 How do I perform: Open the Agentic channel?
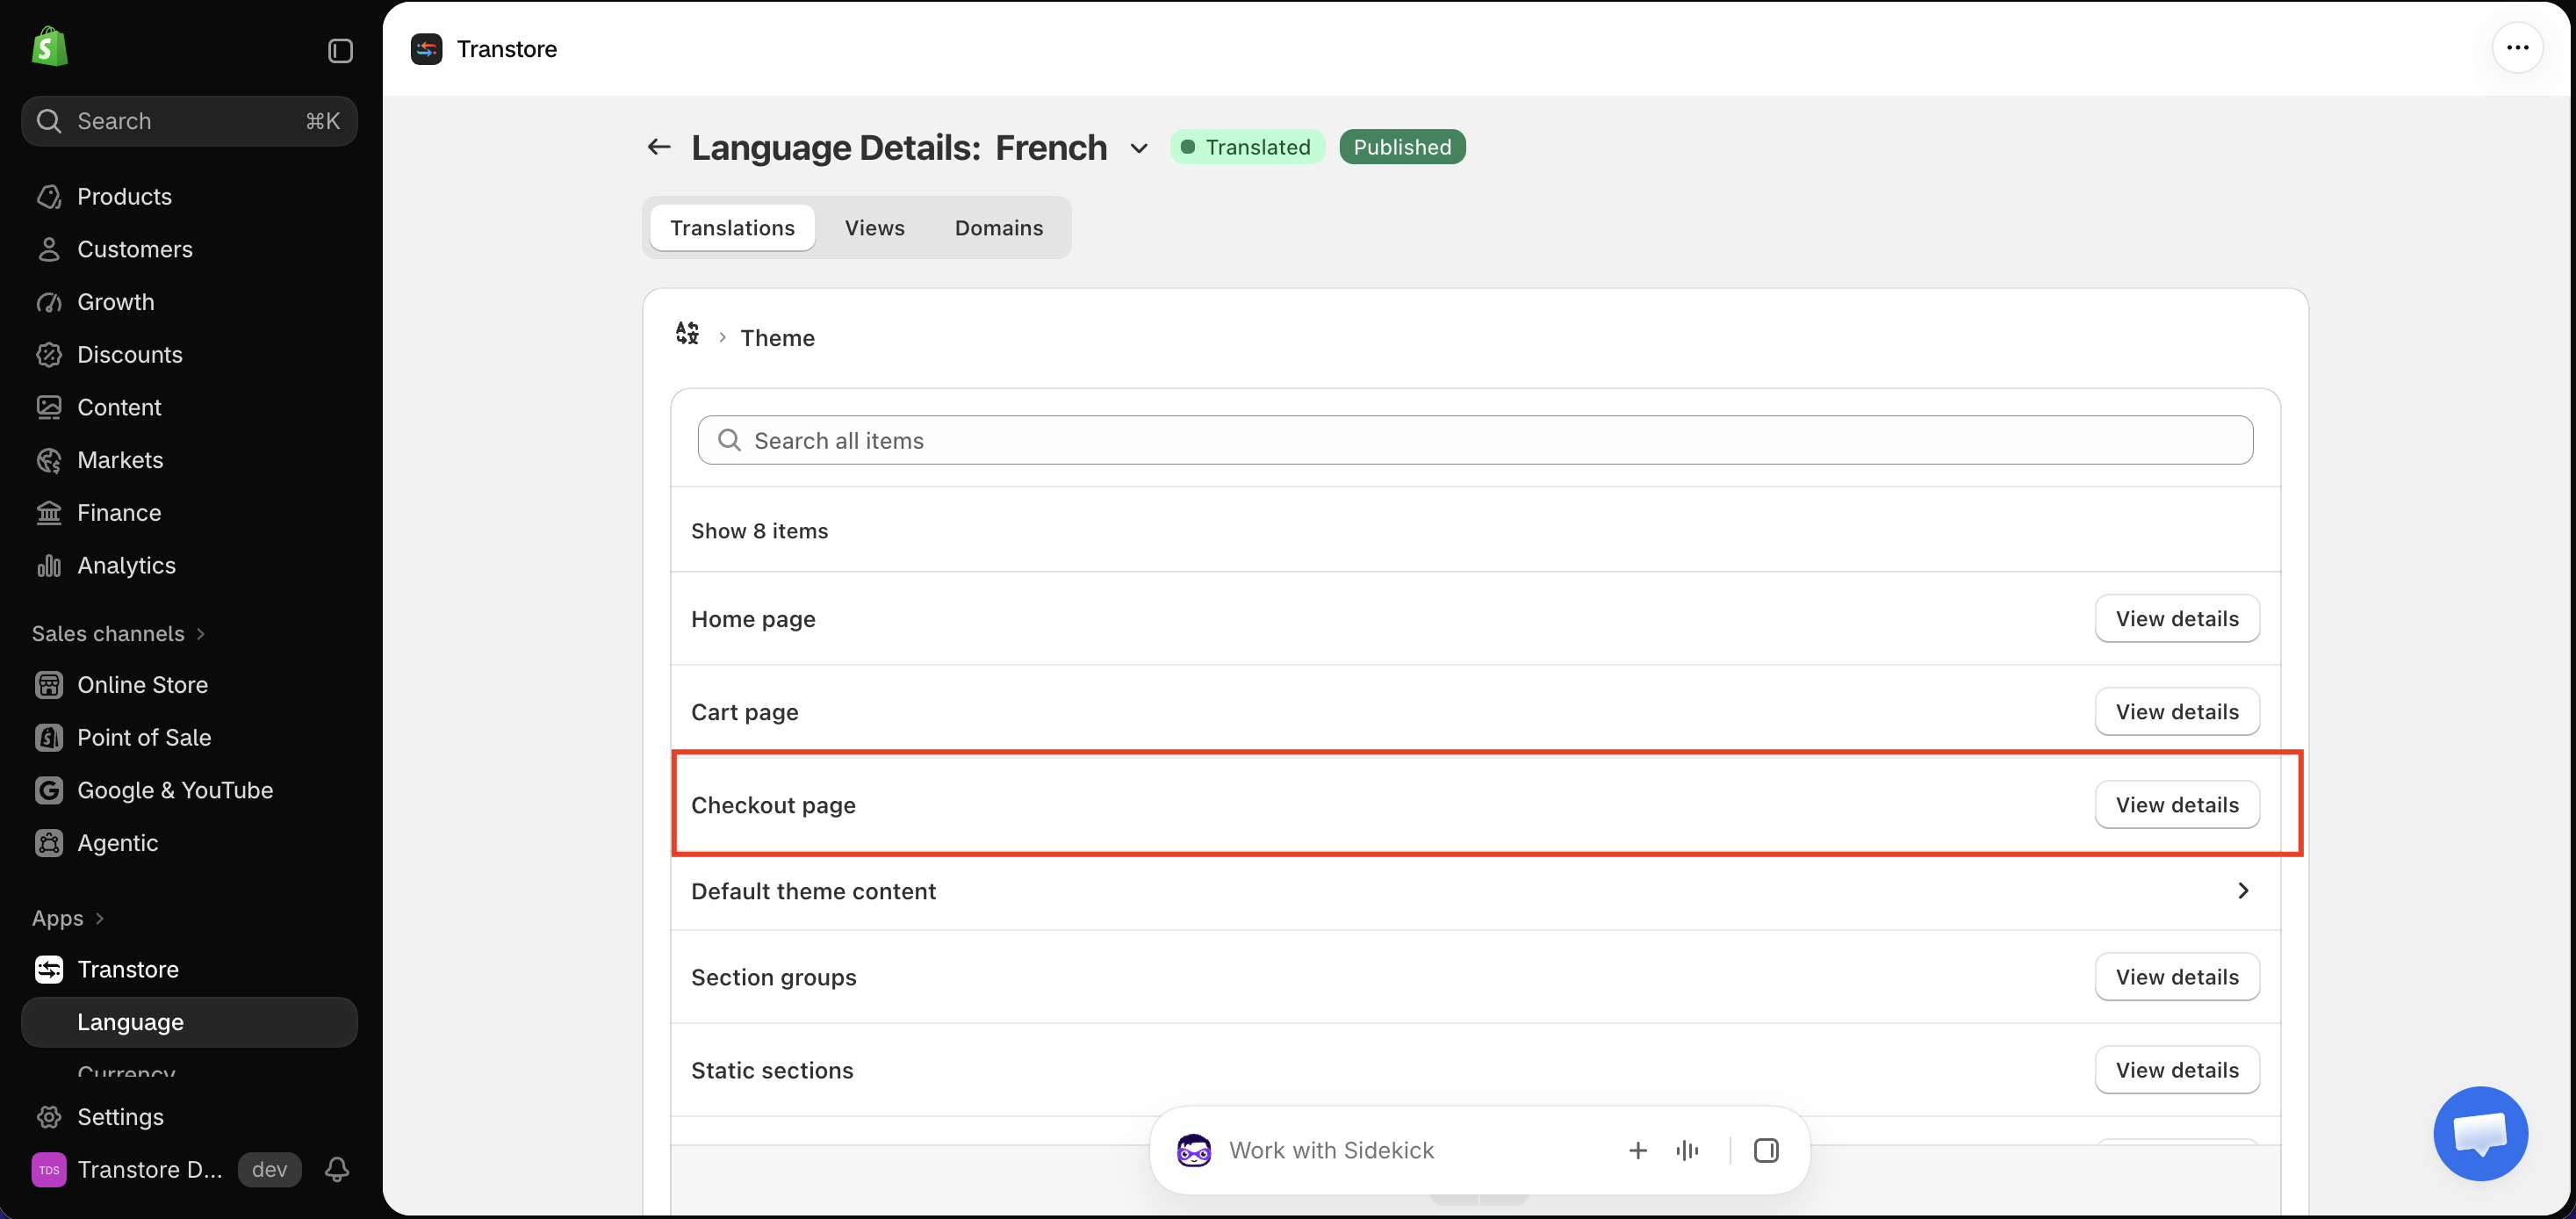(x=117, y=843)
